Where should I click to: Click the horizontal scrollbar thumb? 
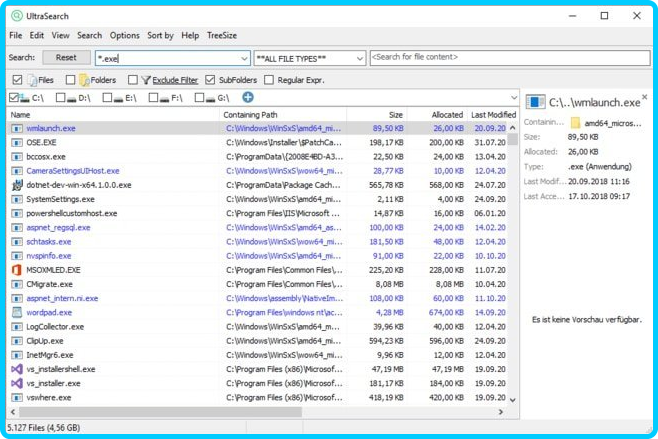[x=160, y=412]
